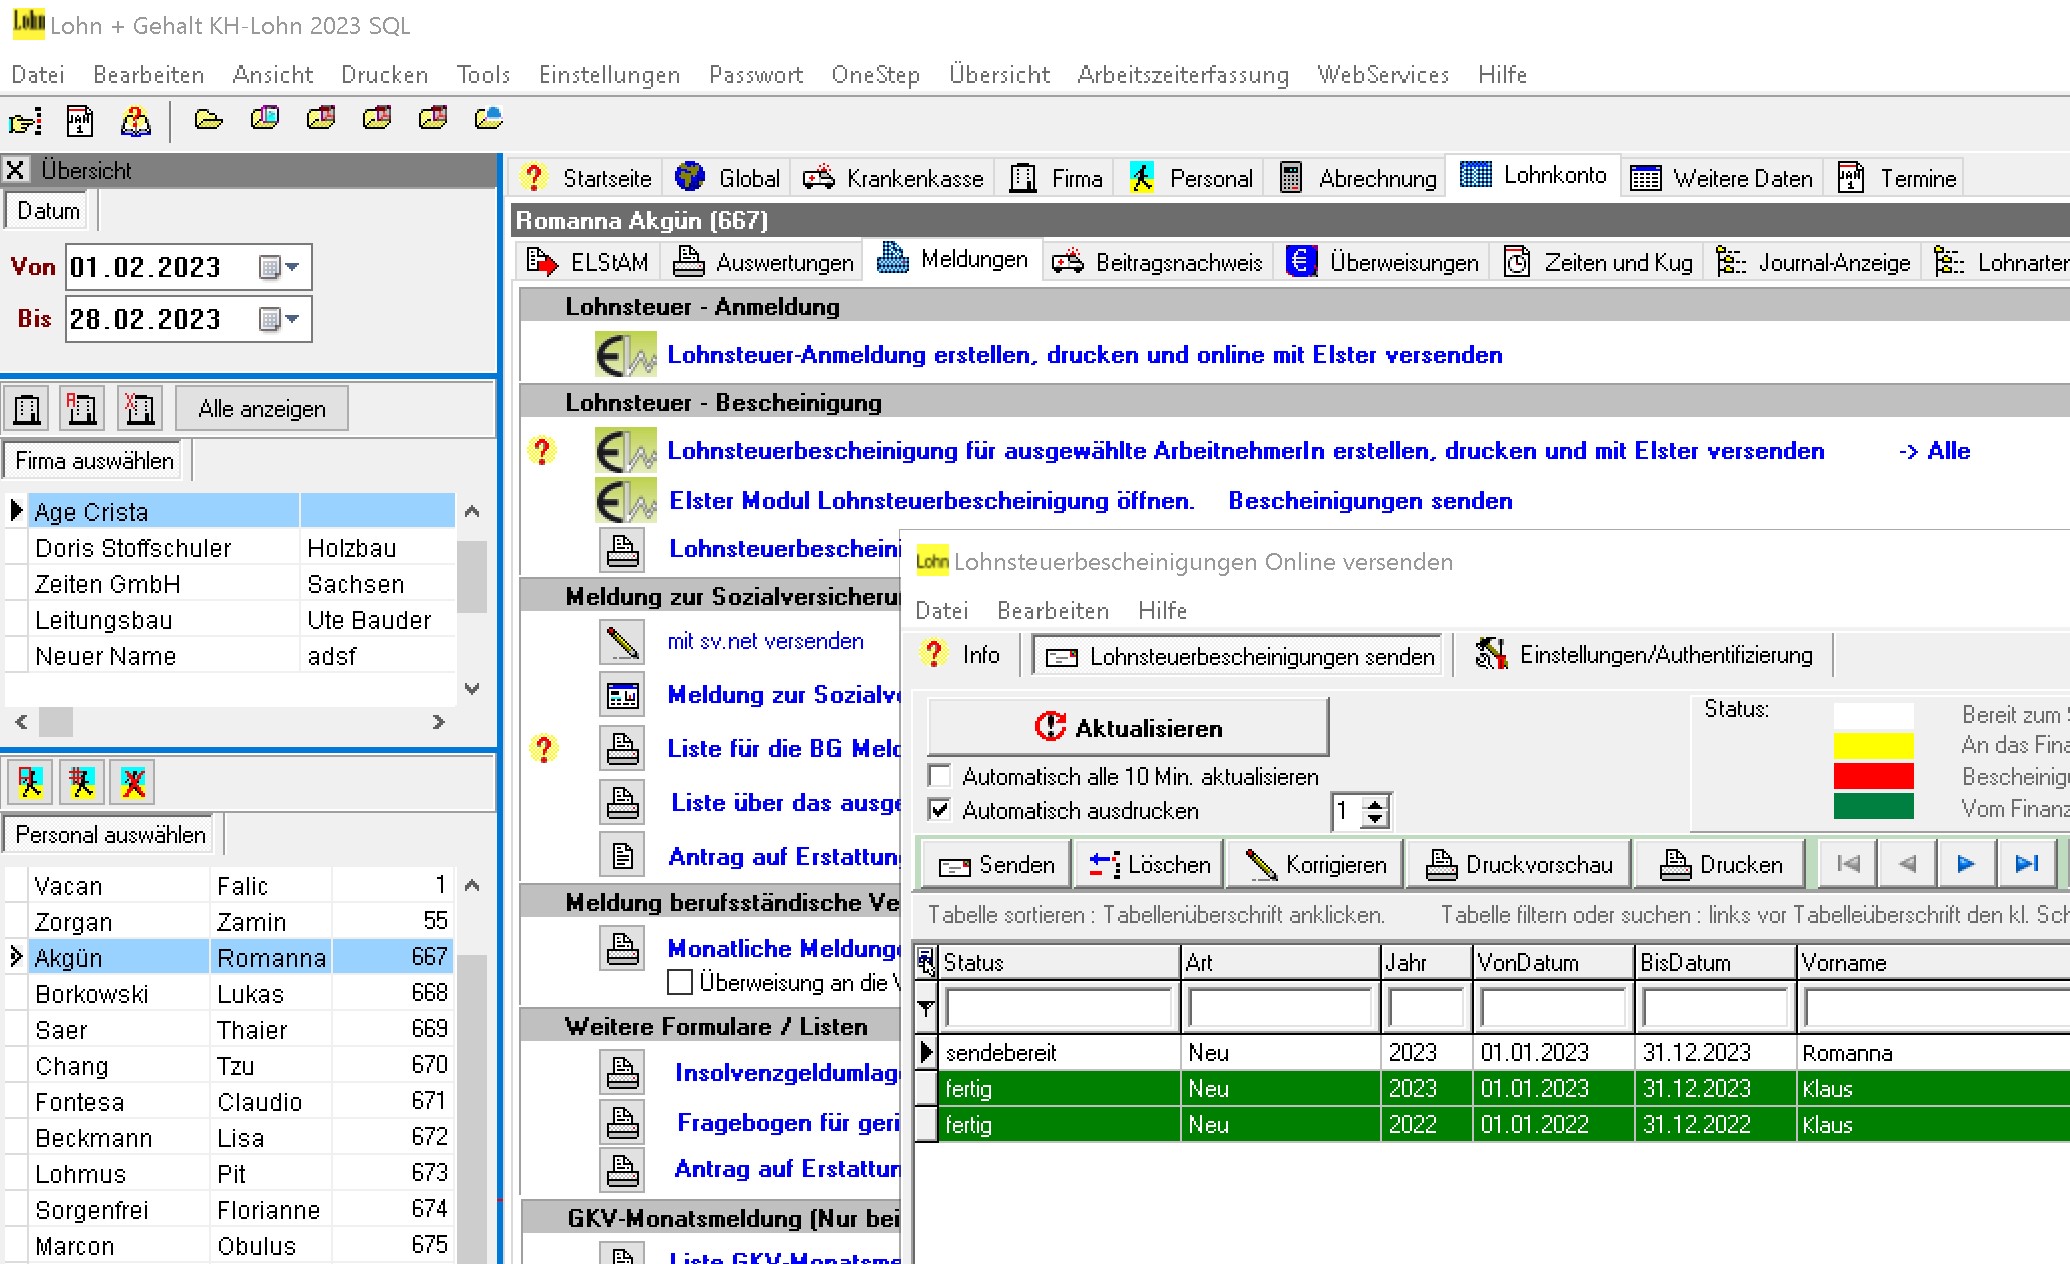This screenshot has width=2070, height=1264.
Task: Click the Elster icon beside Lohnsteuer-Anmeldung erstellen
Action: tap(626, 354)
